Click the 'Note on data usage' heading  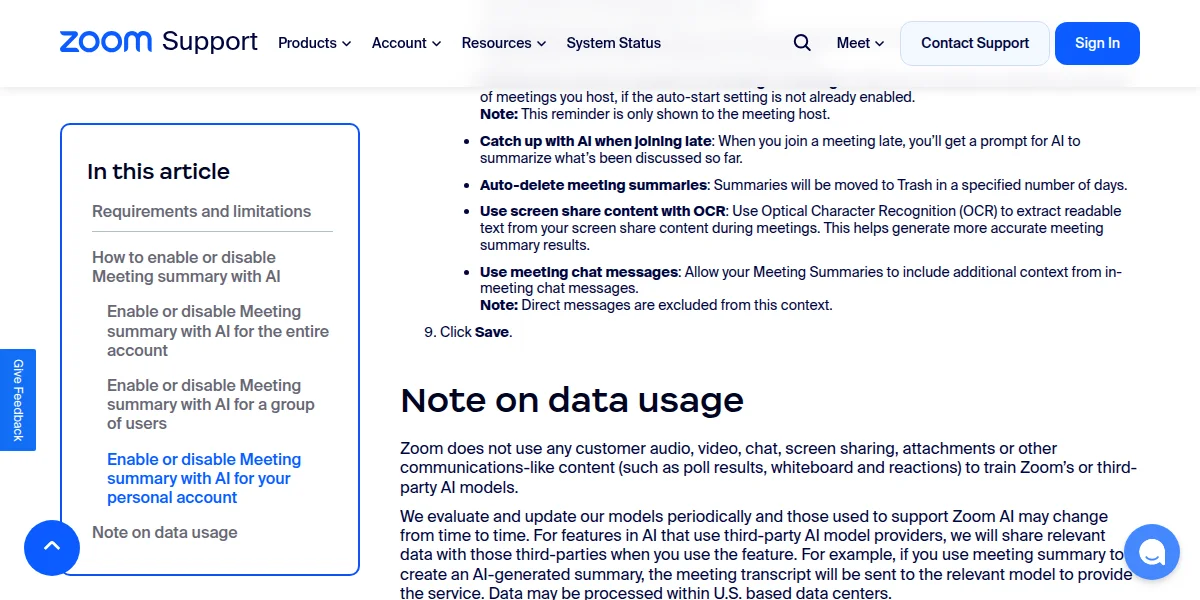[572, 400]
